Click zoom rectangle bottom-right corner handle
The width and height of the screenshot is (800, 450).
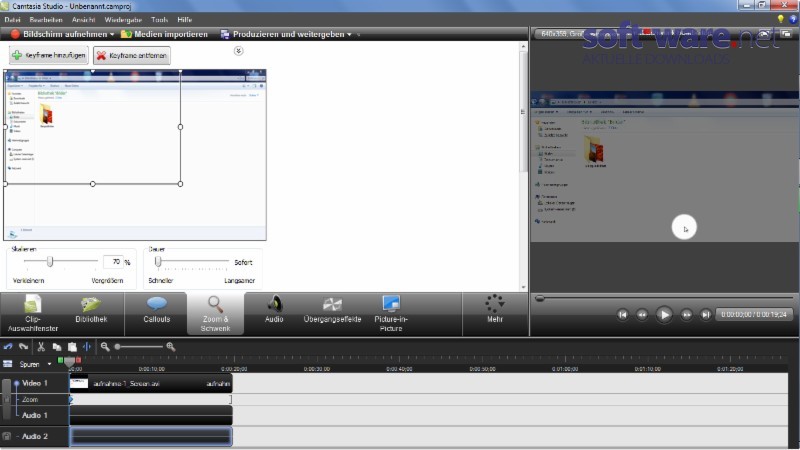pyautogui.click(x=181, y=184)
